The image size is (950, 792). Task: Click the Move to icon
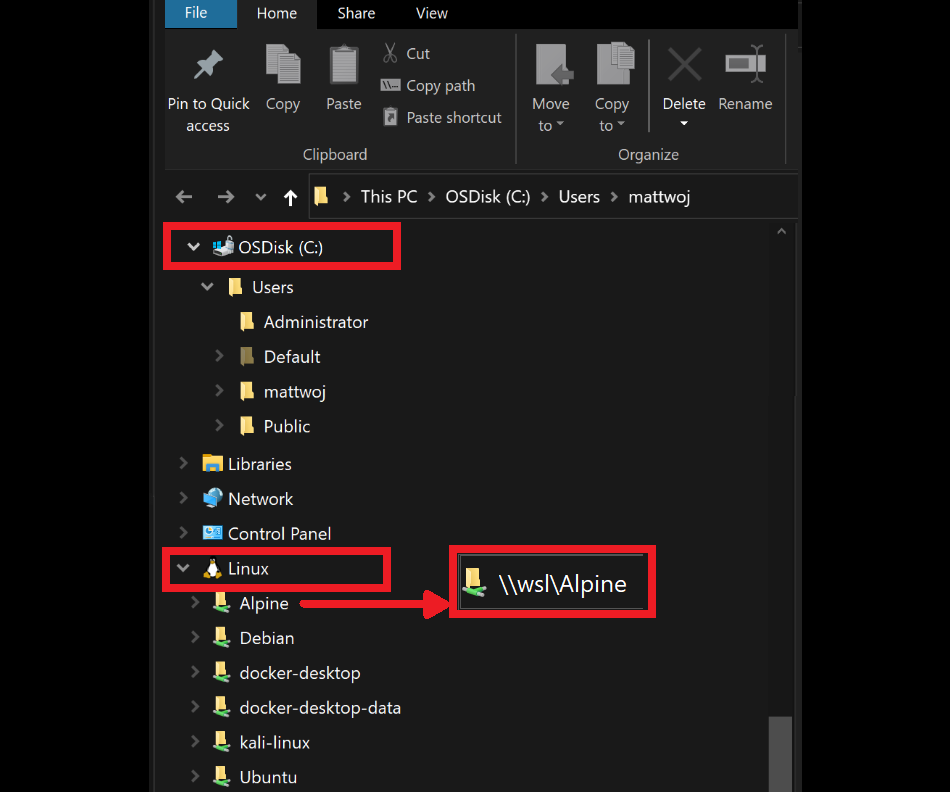[x=553, y=64]
